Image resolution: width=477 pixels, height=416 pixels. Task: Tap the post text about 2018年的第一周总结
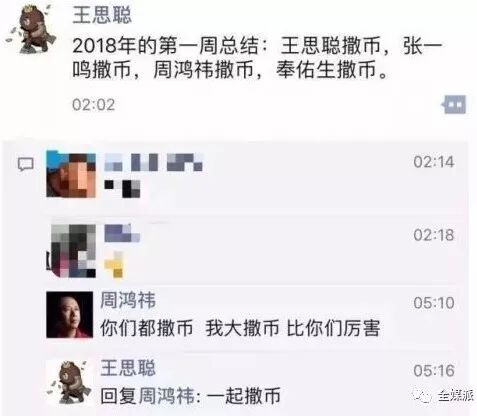(257, 58)
